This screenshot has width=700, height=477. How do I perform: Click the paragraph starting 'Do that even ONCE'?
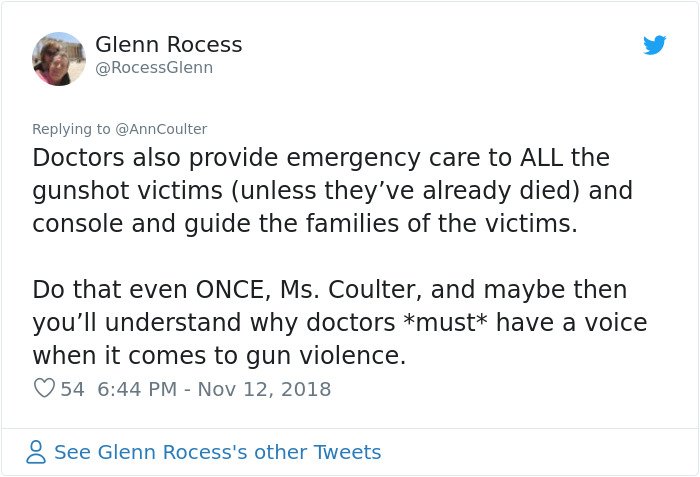340,322
